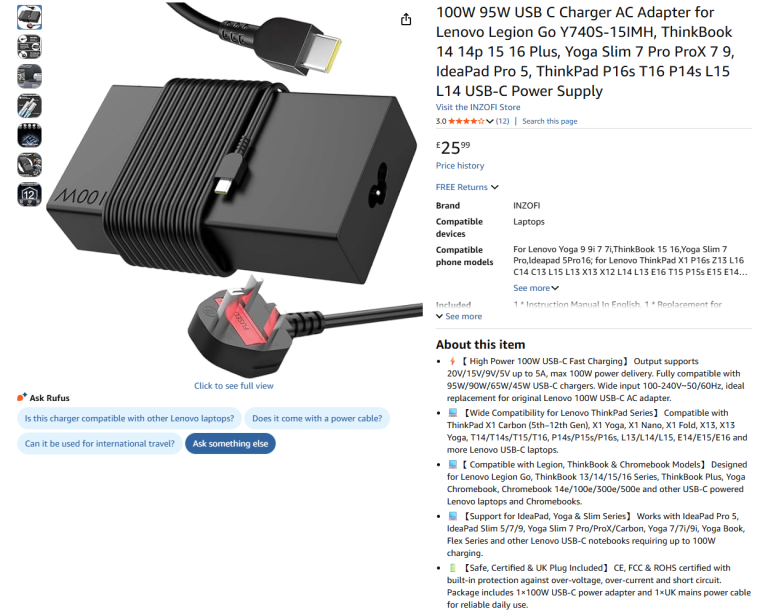The image size is (768, 612).
Task: Ask Rufus about compatibility with other Lenovo laptops
Action: click(x=129, y=418)
